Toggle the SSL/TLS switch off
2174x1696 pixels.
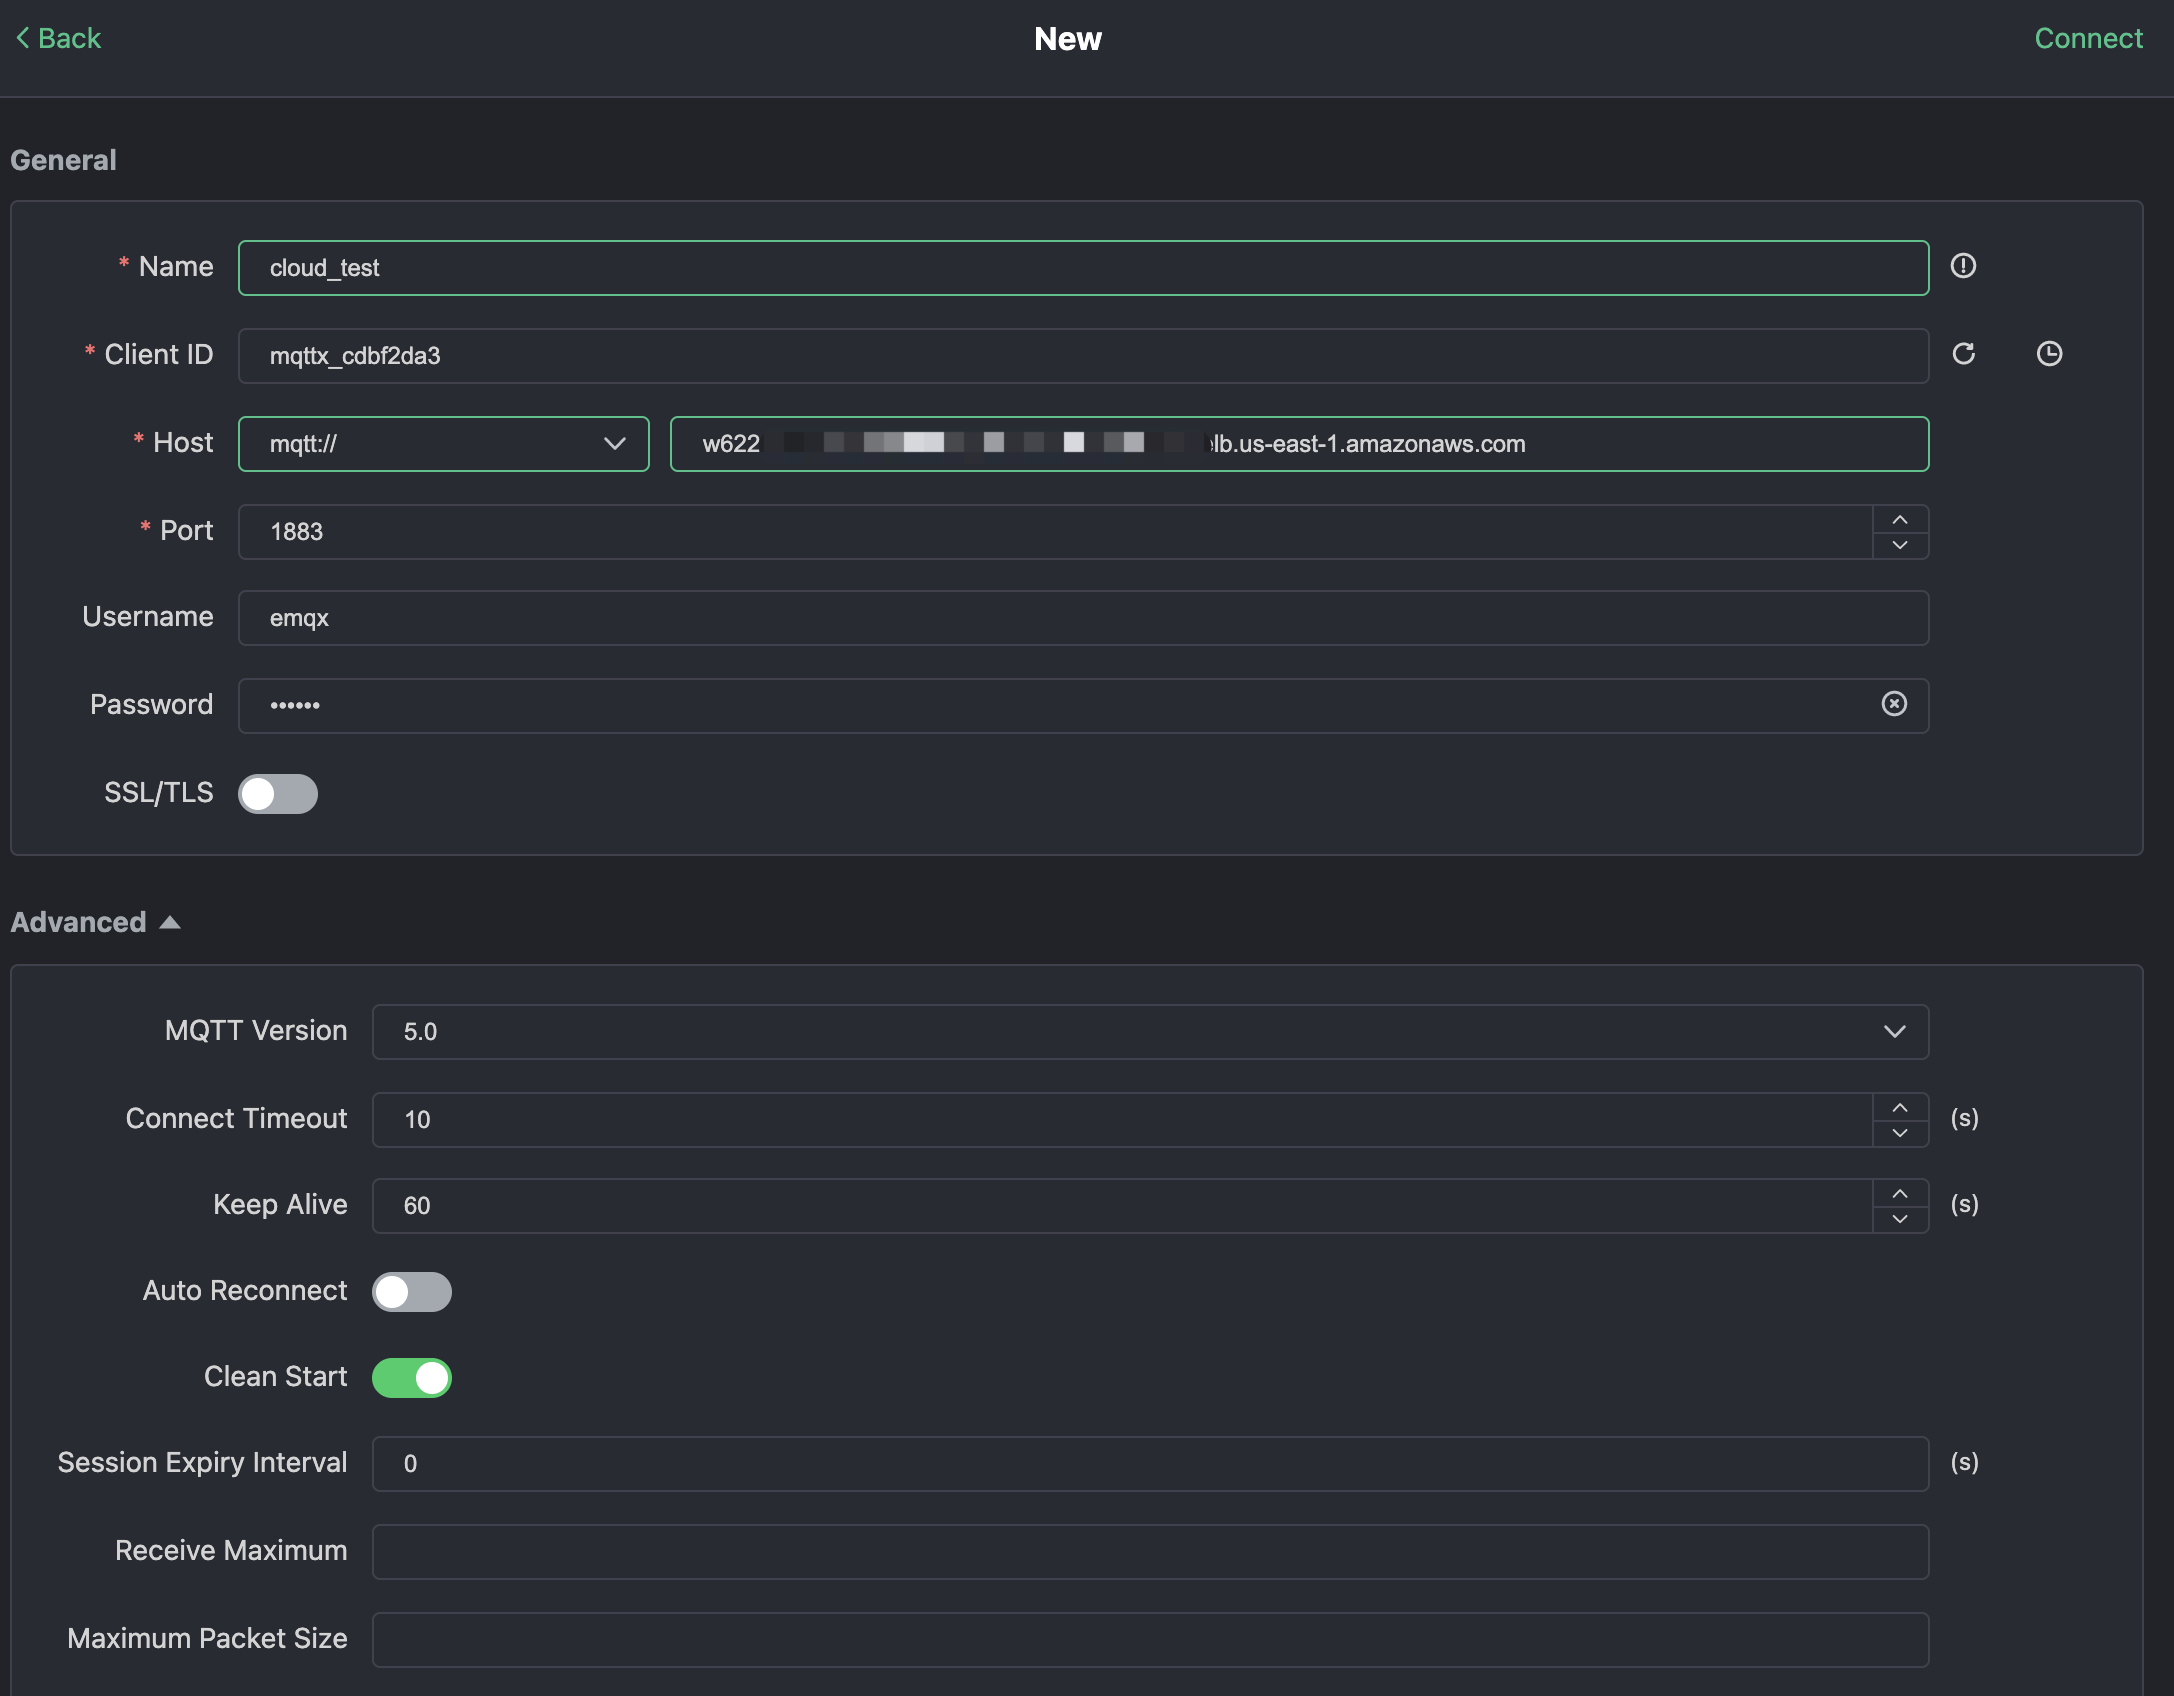pyautogui.click(x=279, y=792)
